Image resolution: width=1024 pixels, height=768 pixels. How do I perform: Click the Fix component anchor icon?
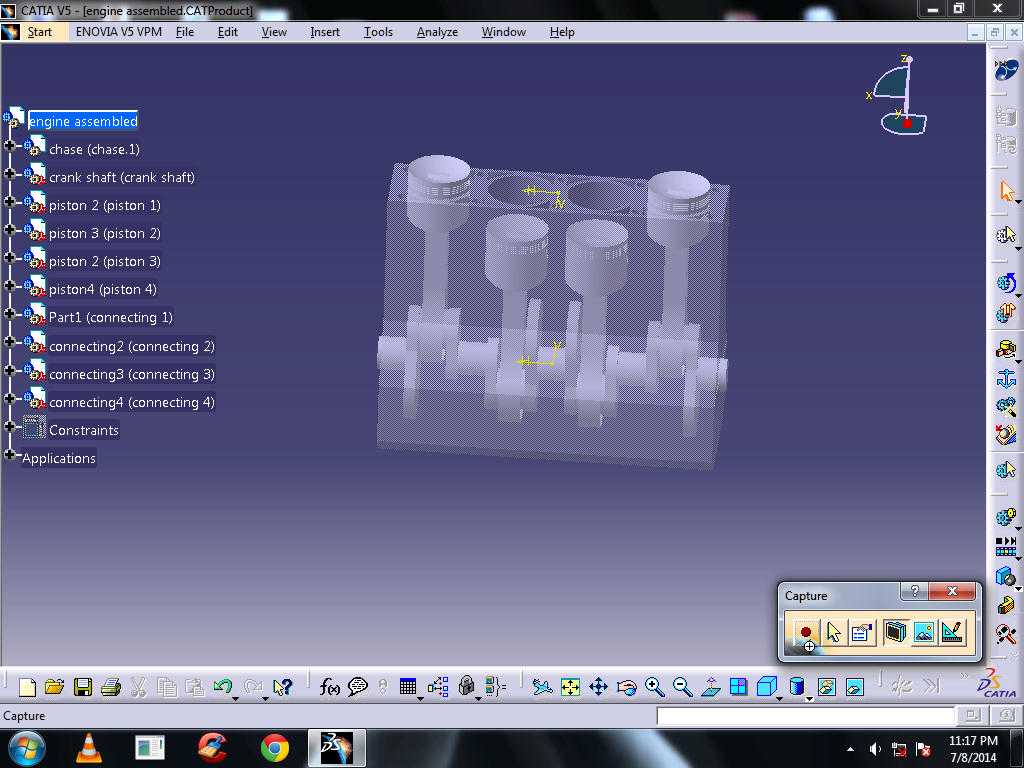pos(1006,377)
